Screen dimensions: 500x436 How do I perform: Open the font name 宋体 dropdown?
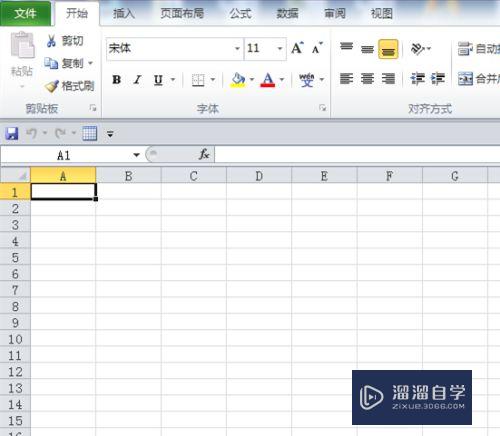(x=237, y=49)
